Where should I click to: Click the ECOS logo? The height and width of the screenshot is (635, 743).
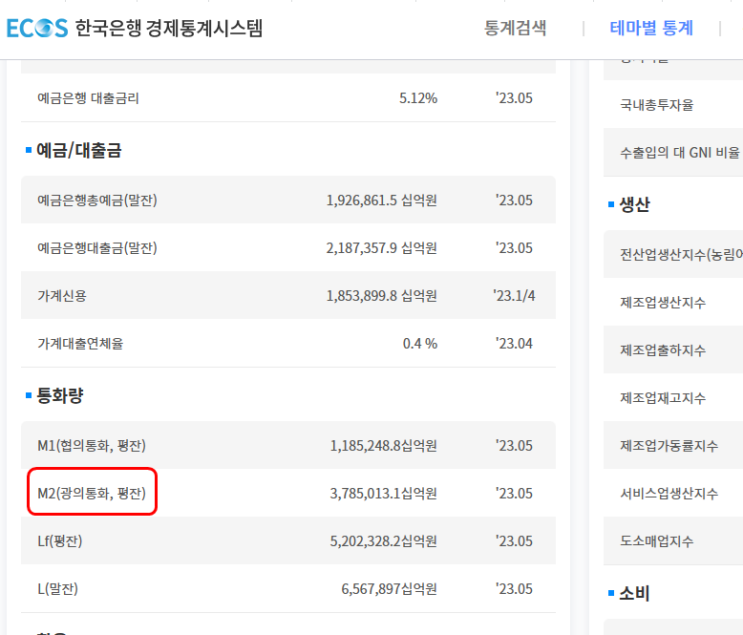(37, 28)
